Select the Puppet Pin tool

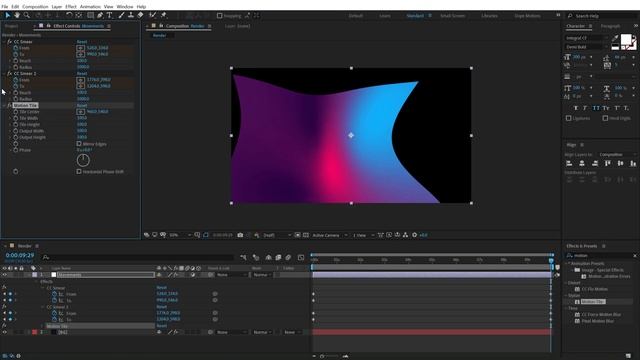pyautogui.click(x=164, y=16)
